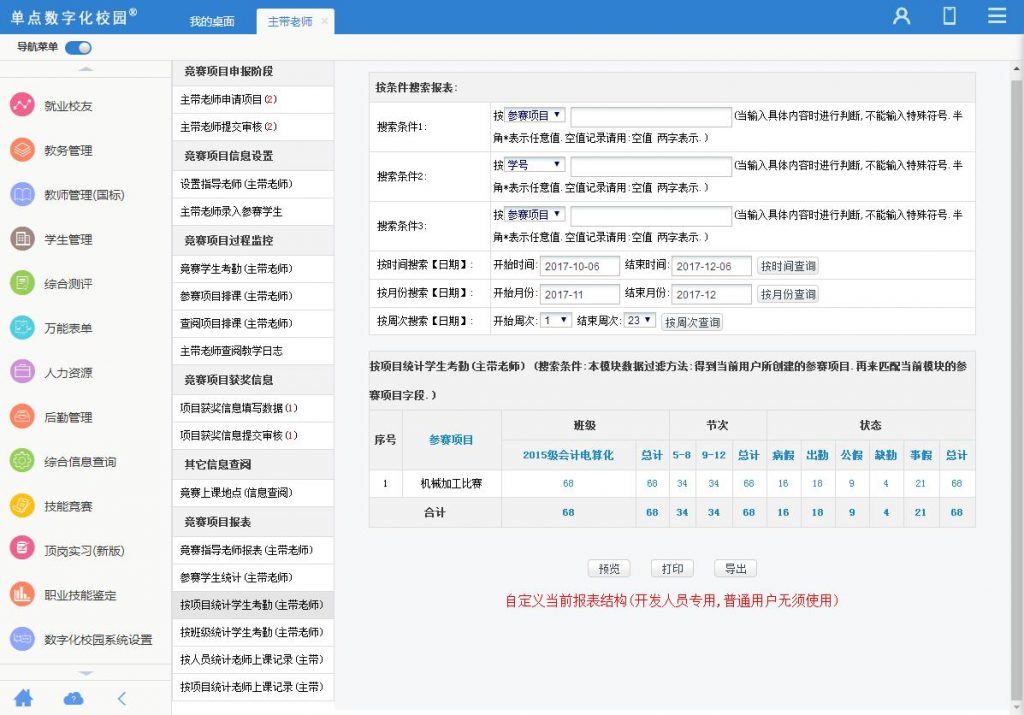This screenshot has height=715, width=1024.
Task: Click the 预览 button
Action: click(609, 569)
